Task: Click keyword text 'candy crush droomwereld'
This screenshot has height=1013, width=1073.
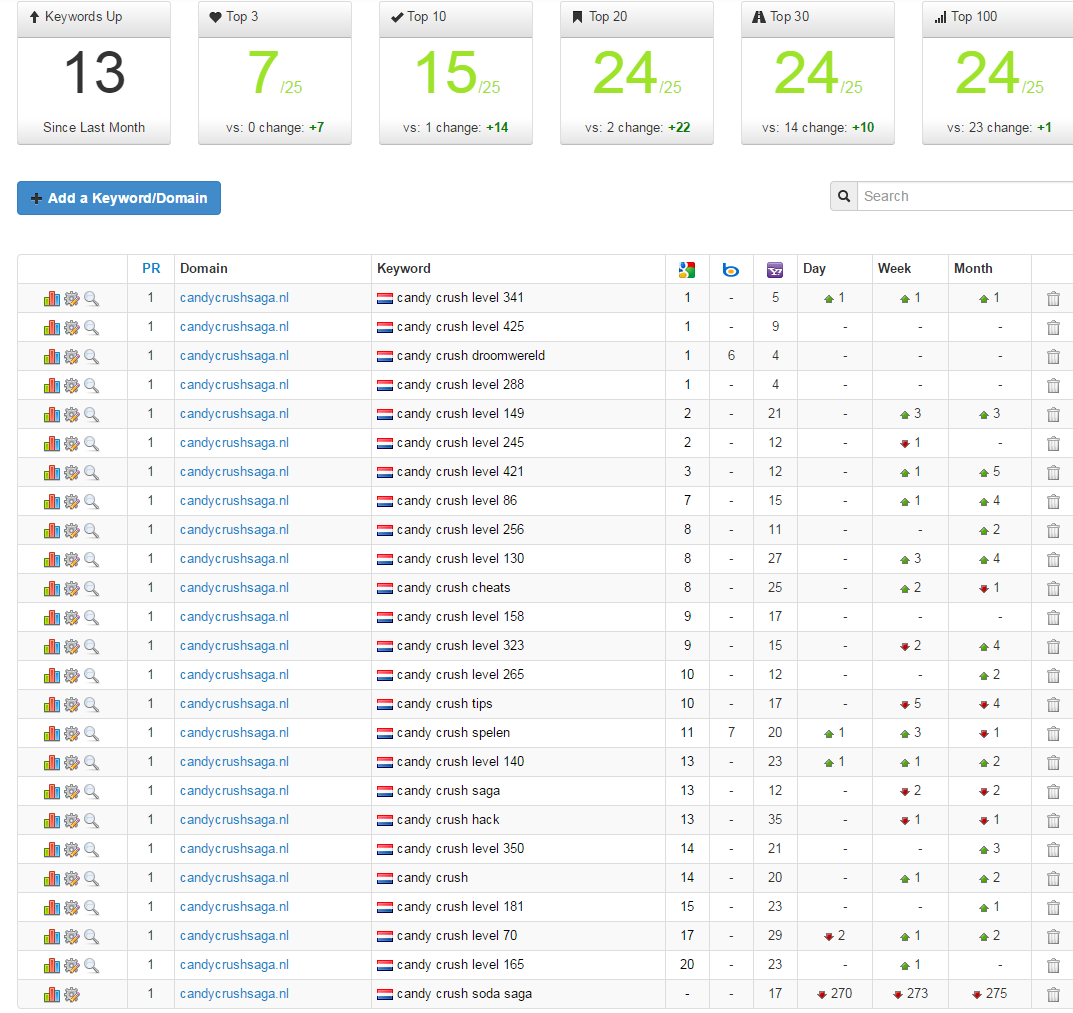Action: pos(471,356)
